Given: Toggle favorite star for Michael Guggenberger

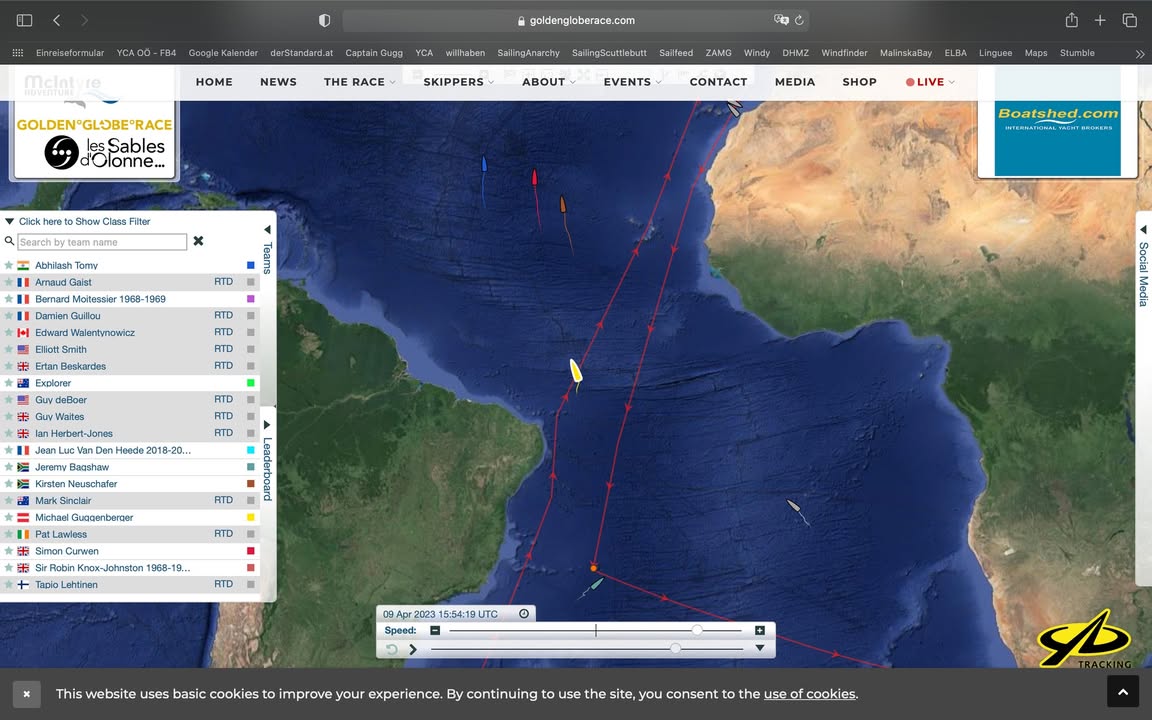Looking at the screenshot, I should pyautogui.click(x=9, y=517).
